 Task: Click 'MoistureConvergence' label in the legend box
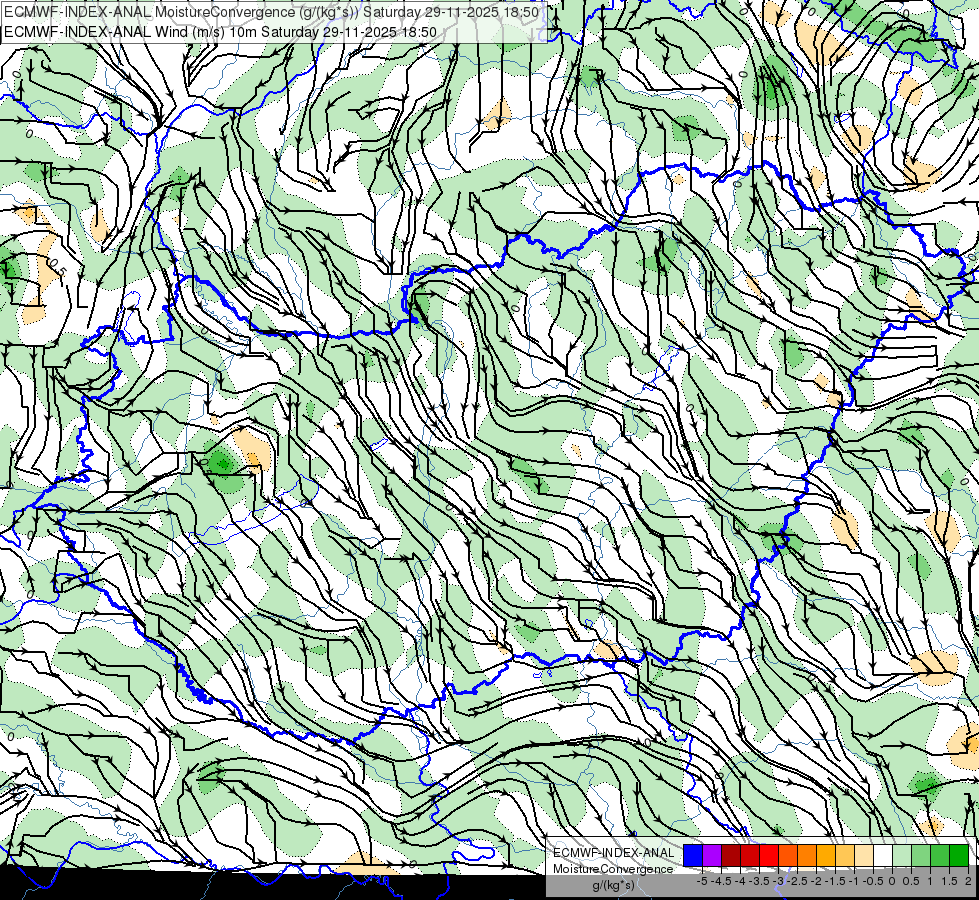(x=613, y=869)
